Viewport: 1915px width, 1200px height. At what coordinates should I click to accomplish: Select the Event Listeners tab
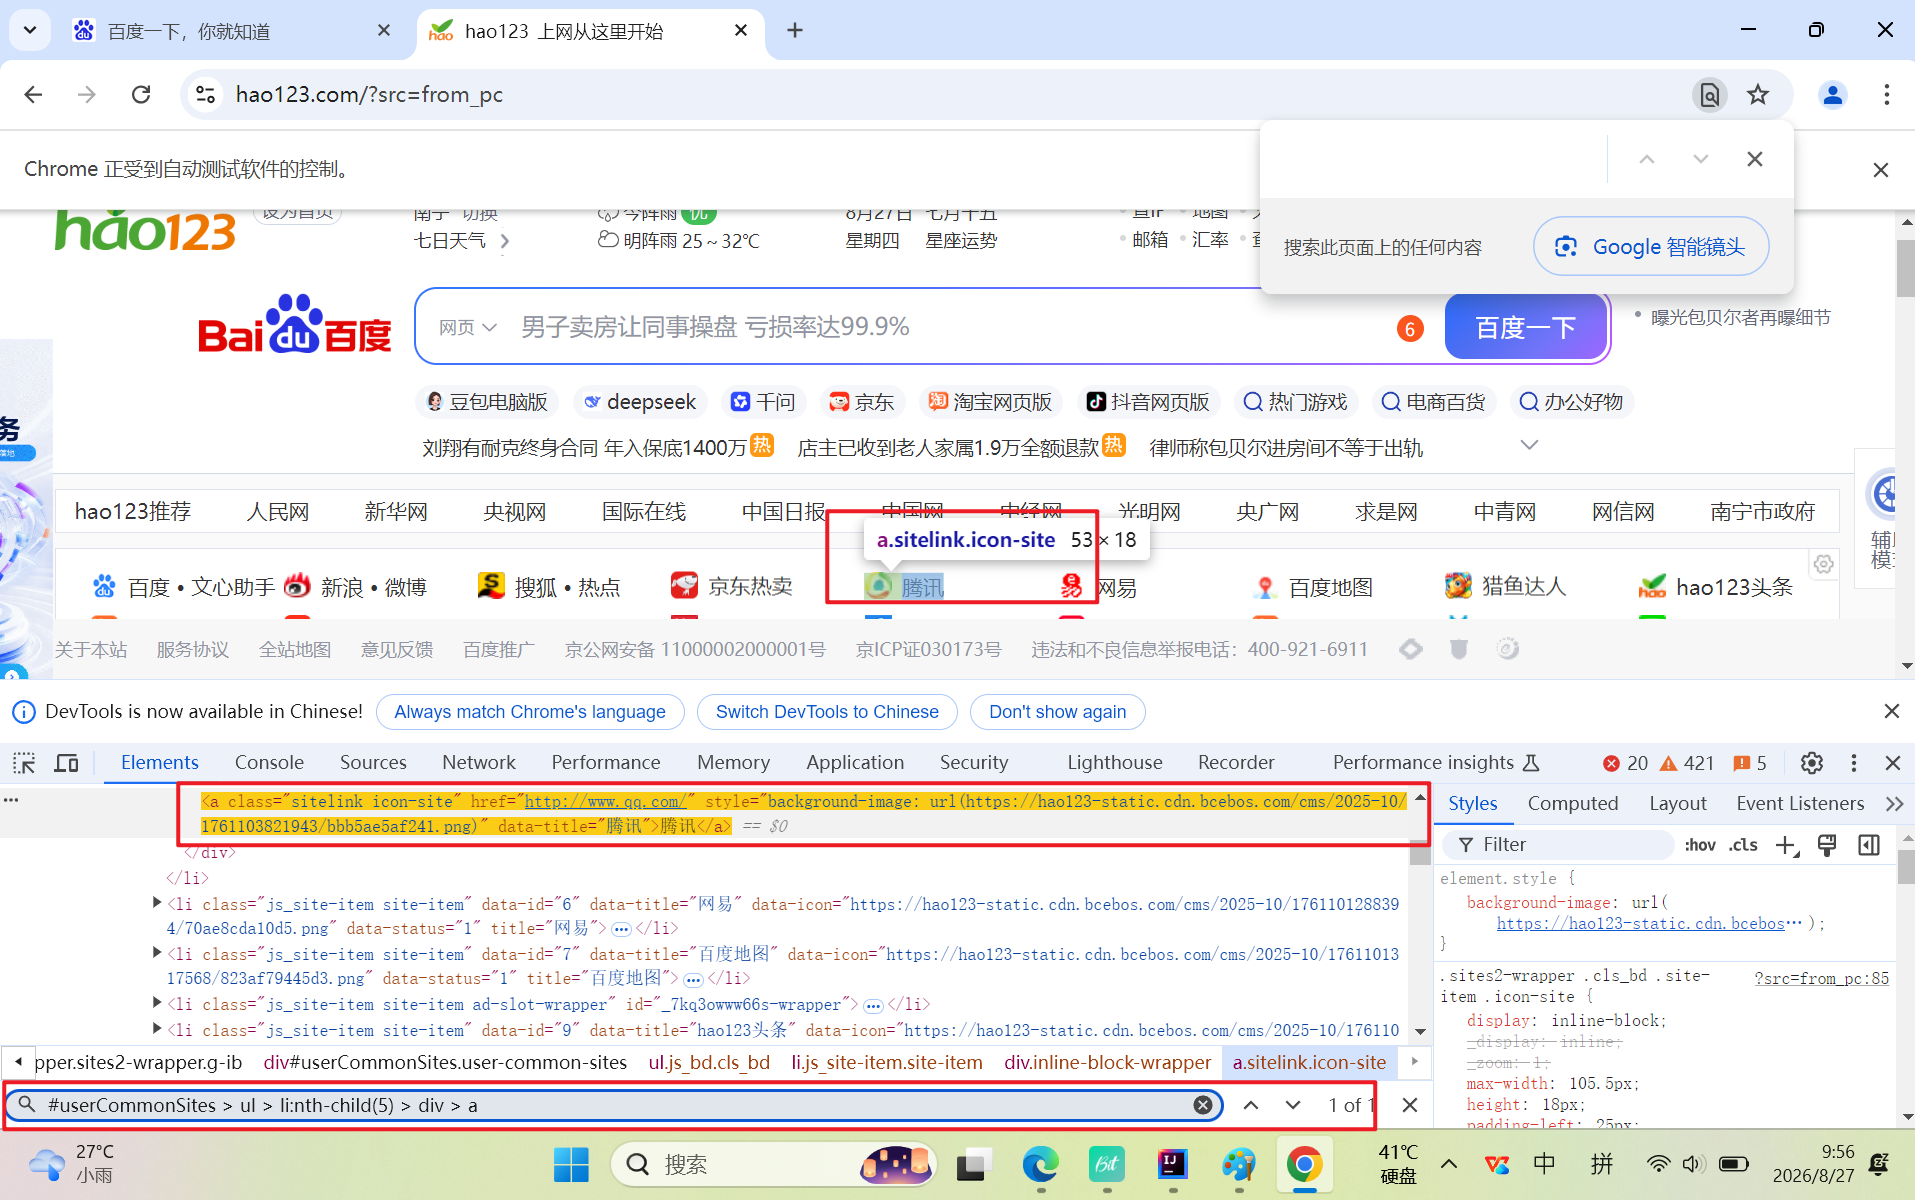tap(1800, 803)
